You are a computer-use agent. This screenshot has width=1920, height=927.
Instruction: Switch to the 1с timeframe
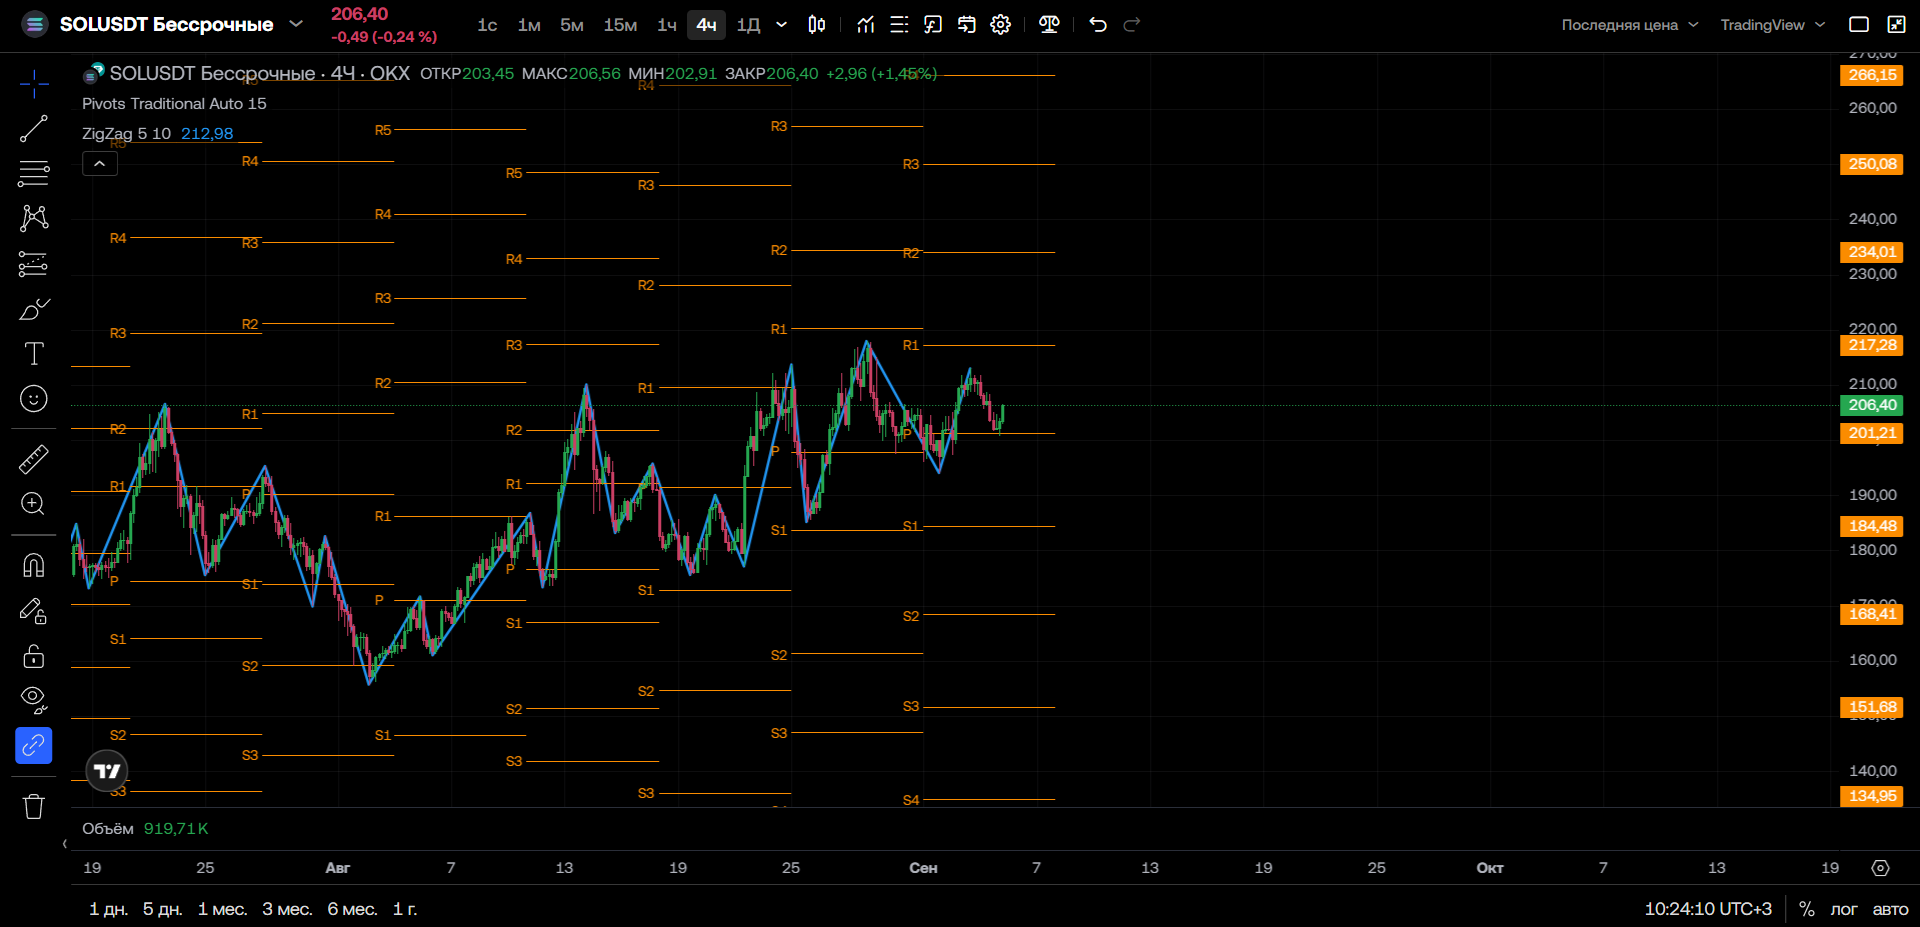coord(487,25)
